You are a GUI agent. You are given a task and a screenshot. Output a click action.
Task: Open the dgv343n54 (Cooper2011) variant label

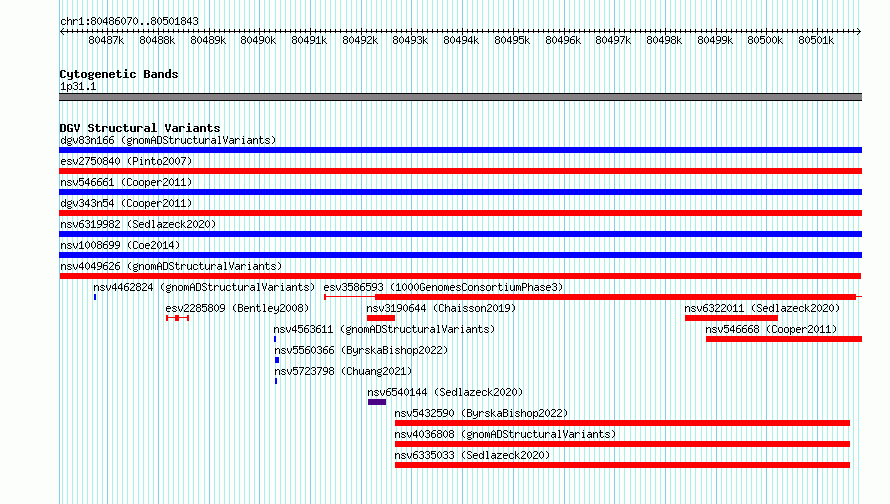click(126, 203)
